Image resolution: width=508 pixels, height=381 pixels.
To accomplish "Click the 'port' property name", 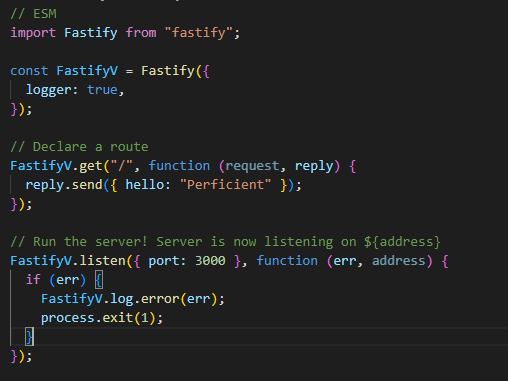I will 164,261.
